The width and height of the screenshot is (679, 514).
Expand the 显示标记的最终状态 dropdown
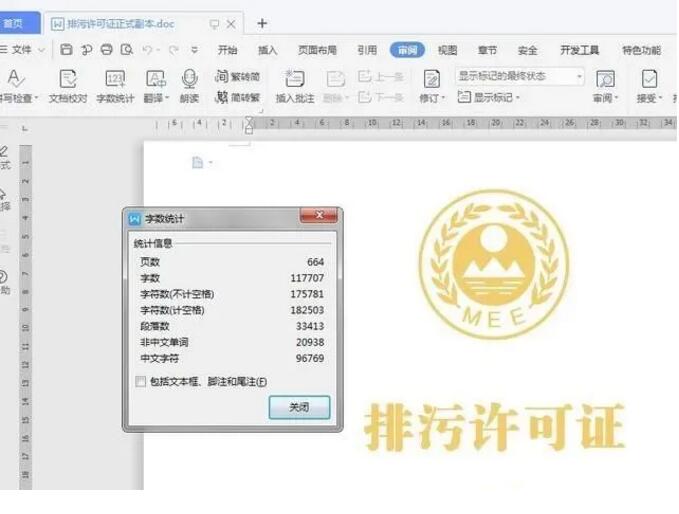(579, 76)
